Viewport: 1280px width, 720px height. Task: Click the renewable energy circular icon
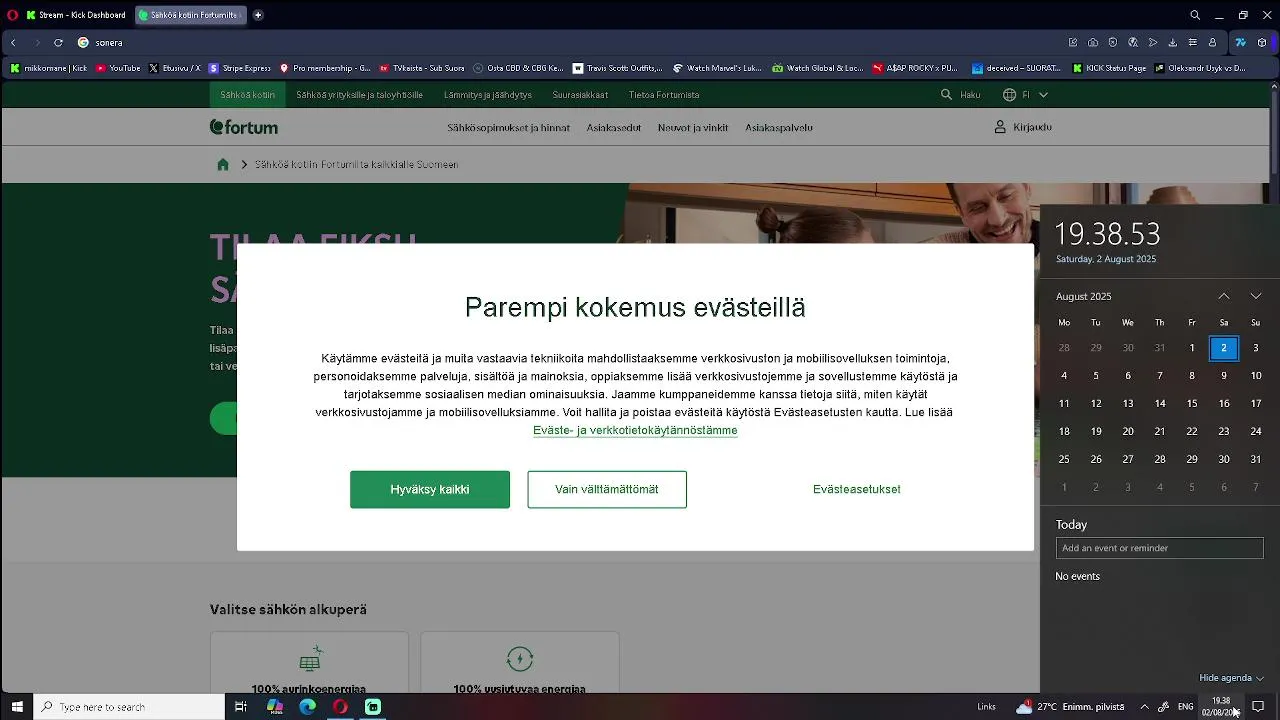[520, 659]
